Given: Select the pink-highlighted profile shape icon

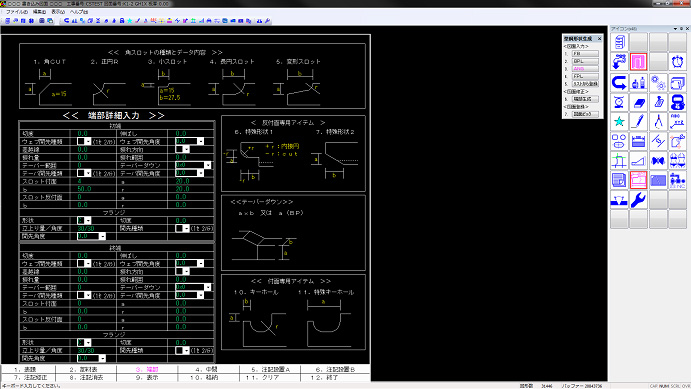Looking at the screenshot, I should (x=638, y=61).
